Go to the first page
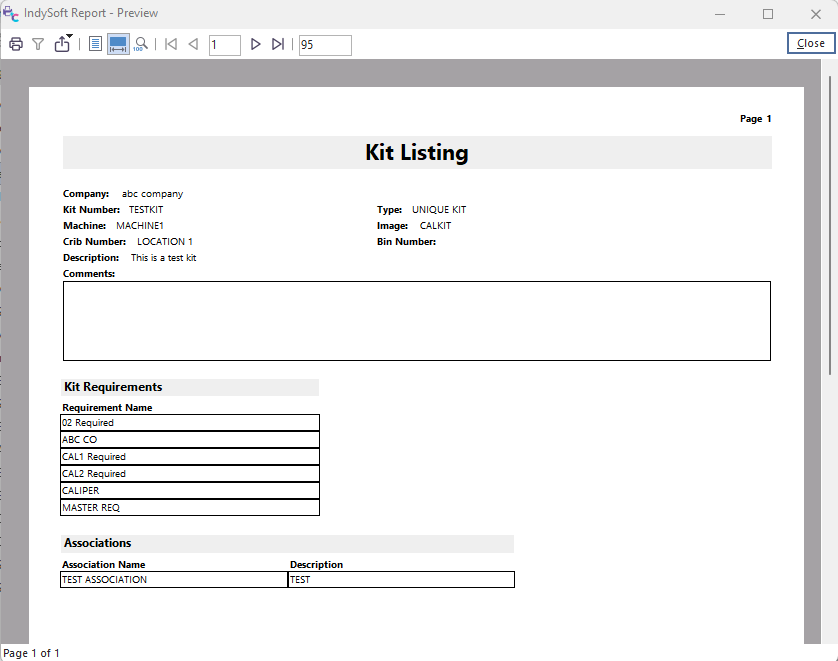Viewport: 838px width, 661px height. point(171,44)
